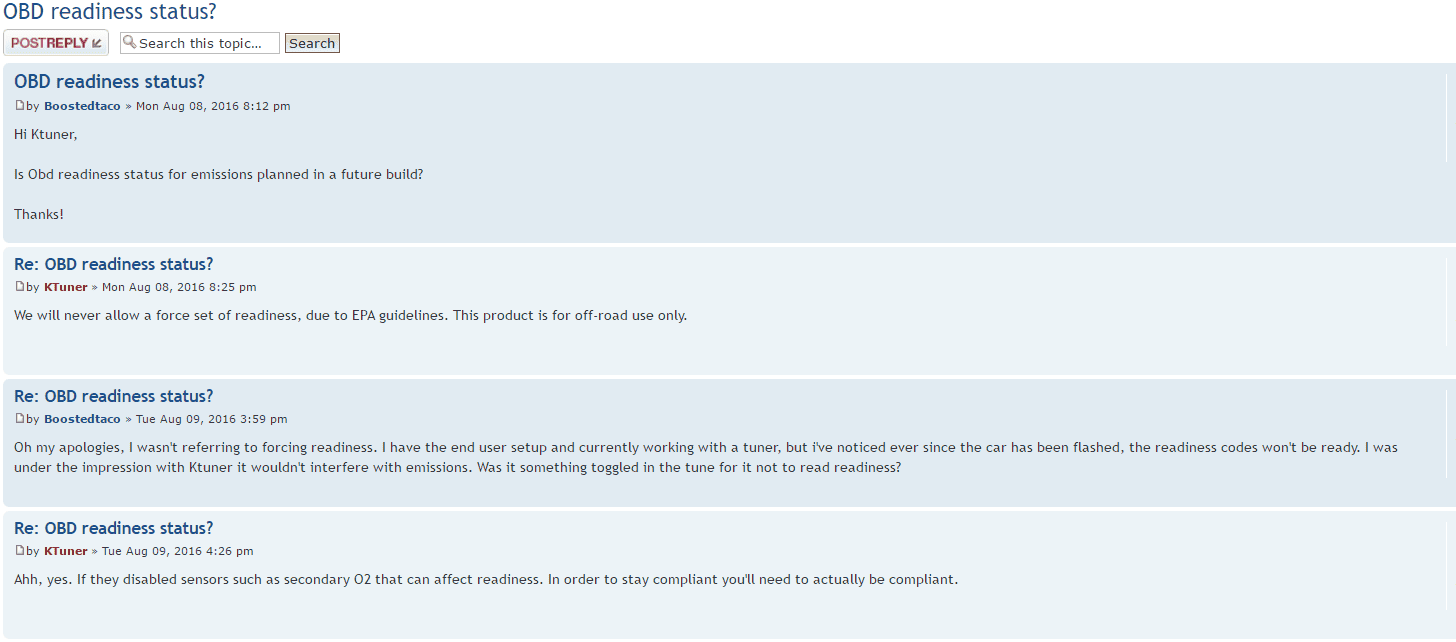
Task: Click the post icon beside first Boostedtaco post
Action: tap(19, 106)
